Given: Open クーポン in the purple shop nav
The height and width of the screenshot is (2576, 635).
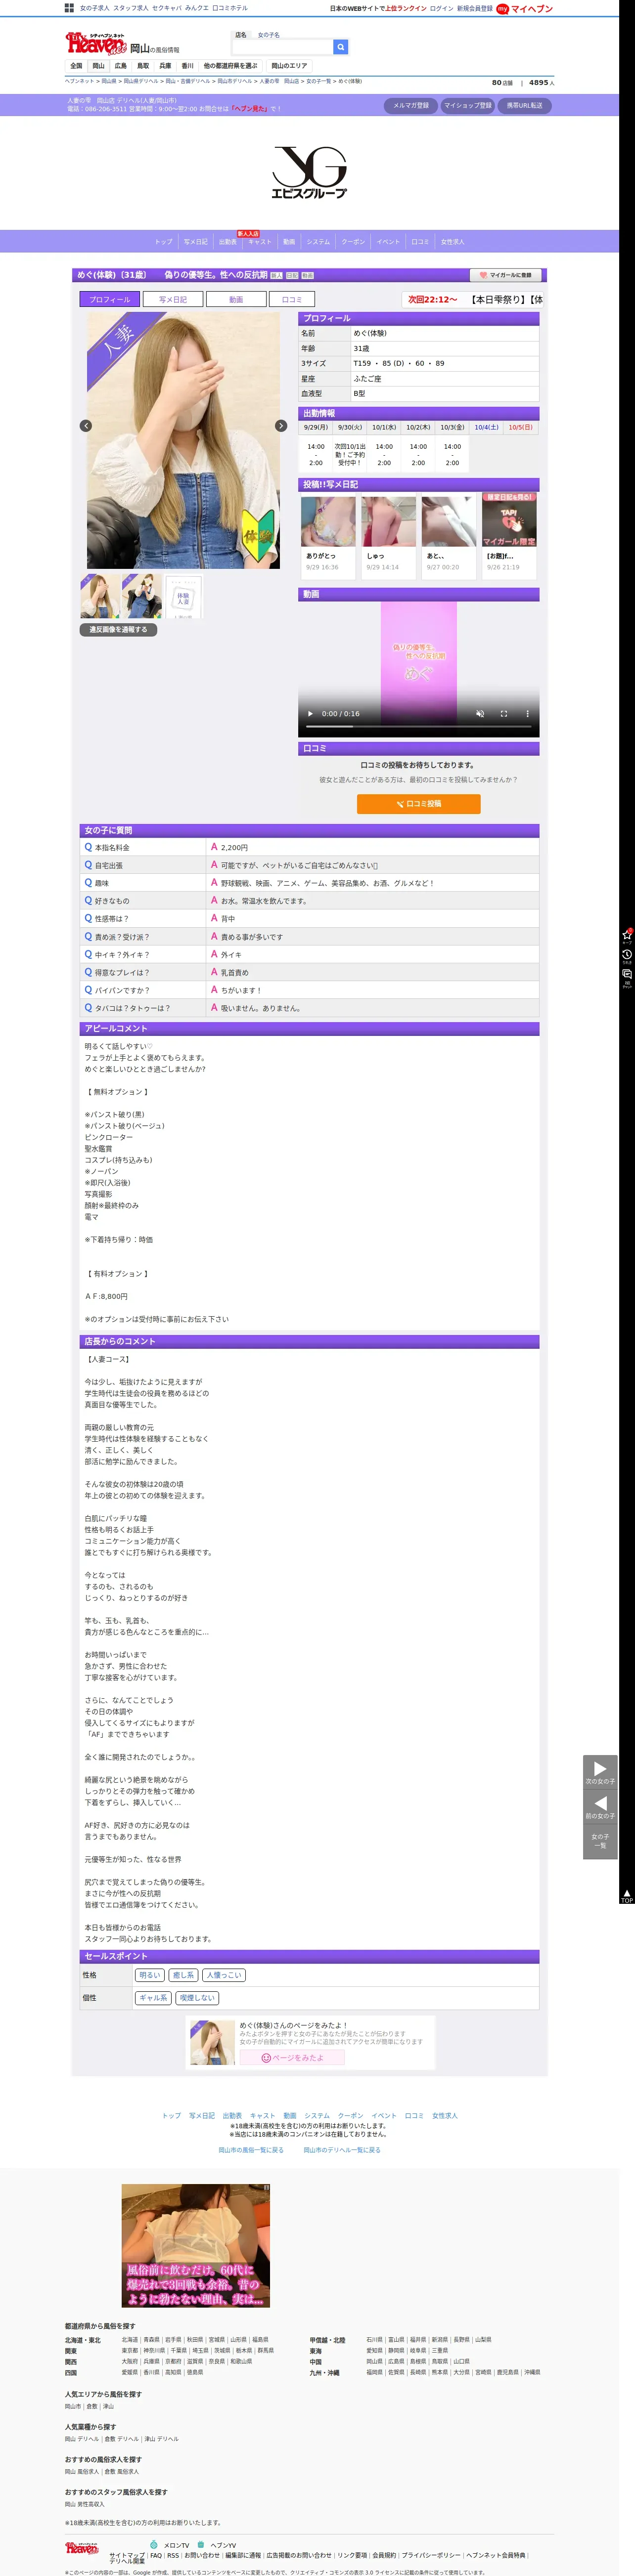Looking at the screenshot, I should [353, 242].
